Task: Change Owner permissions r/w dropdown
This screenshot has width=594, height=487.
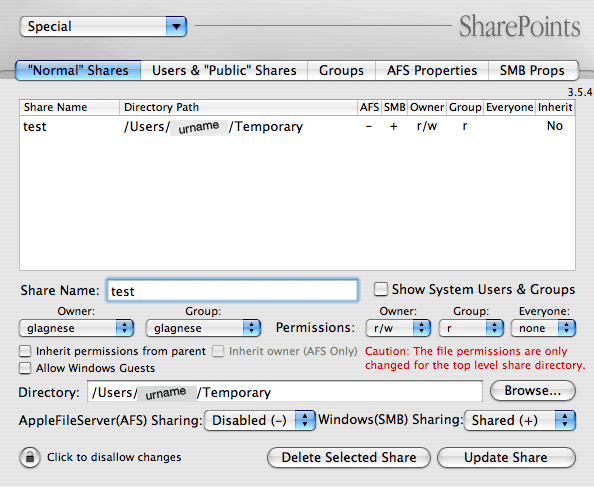Action: [398, 328]
